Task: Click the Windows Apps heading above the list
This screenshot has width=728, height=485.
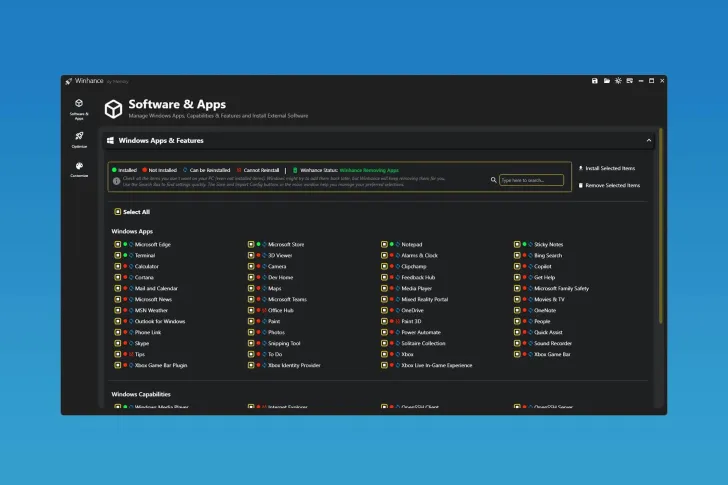Action: (x=132, y=231)
